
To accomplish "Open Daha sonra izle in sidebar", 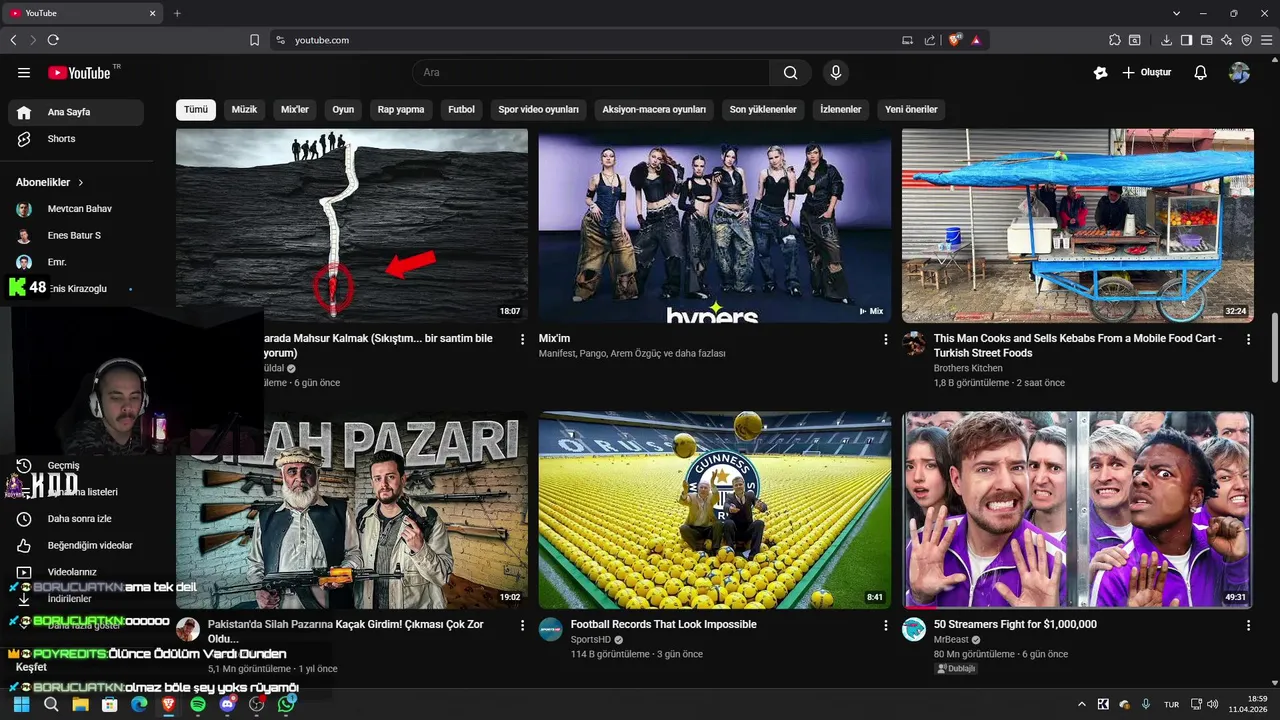I will (76, 519).
